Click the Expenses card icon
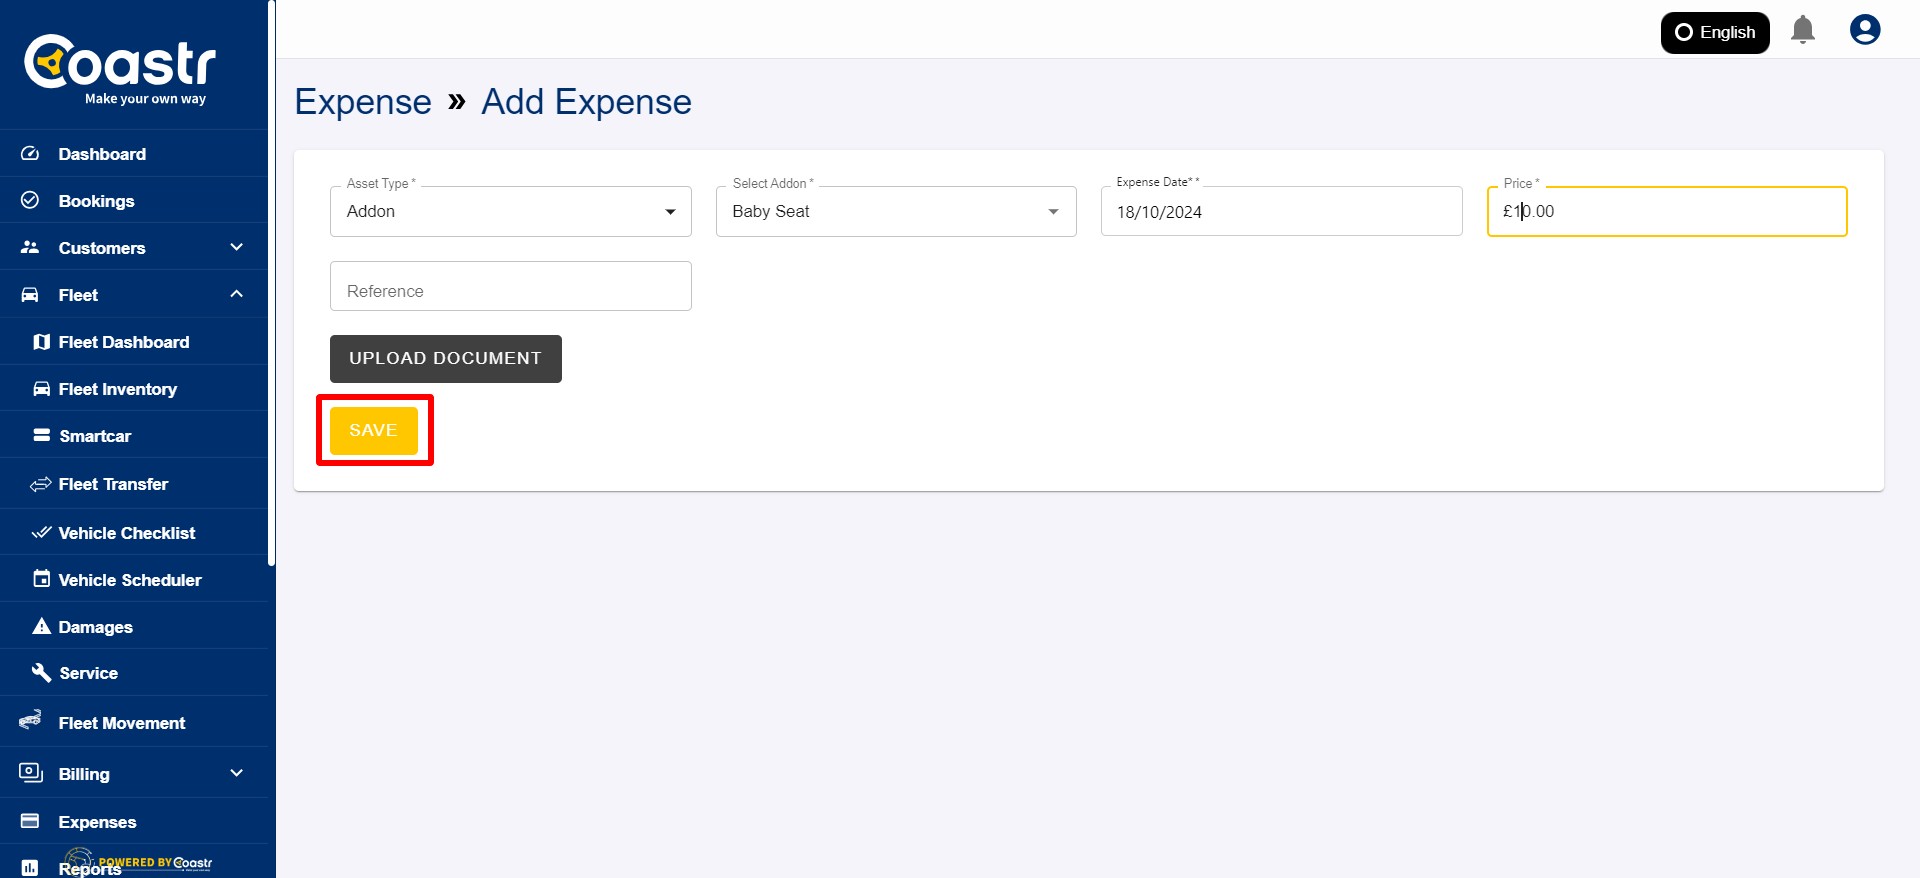This screenshot has height=878, width=1920. click(30, 821)
